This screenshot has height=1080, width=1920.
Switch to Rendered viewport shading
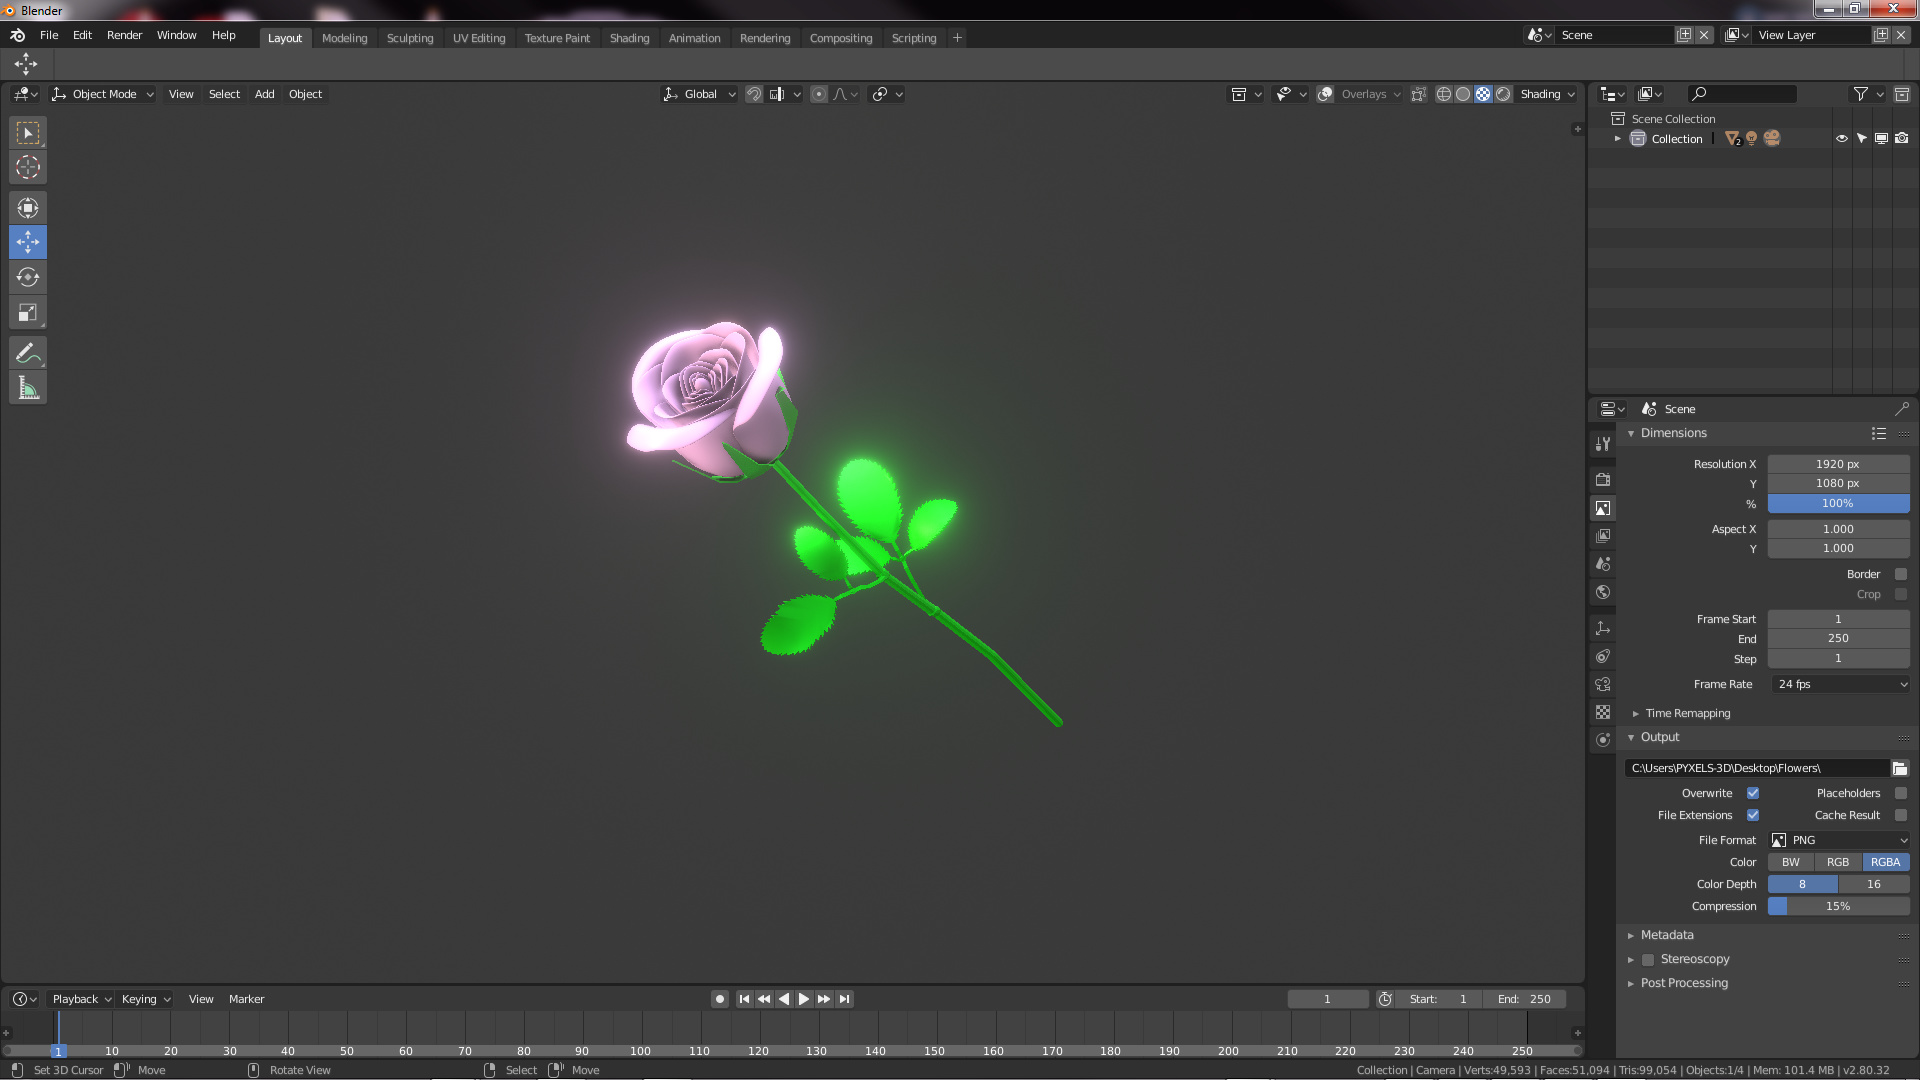click(1503, 94)
